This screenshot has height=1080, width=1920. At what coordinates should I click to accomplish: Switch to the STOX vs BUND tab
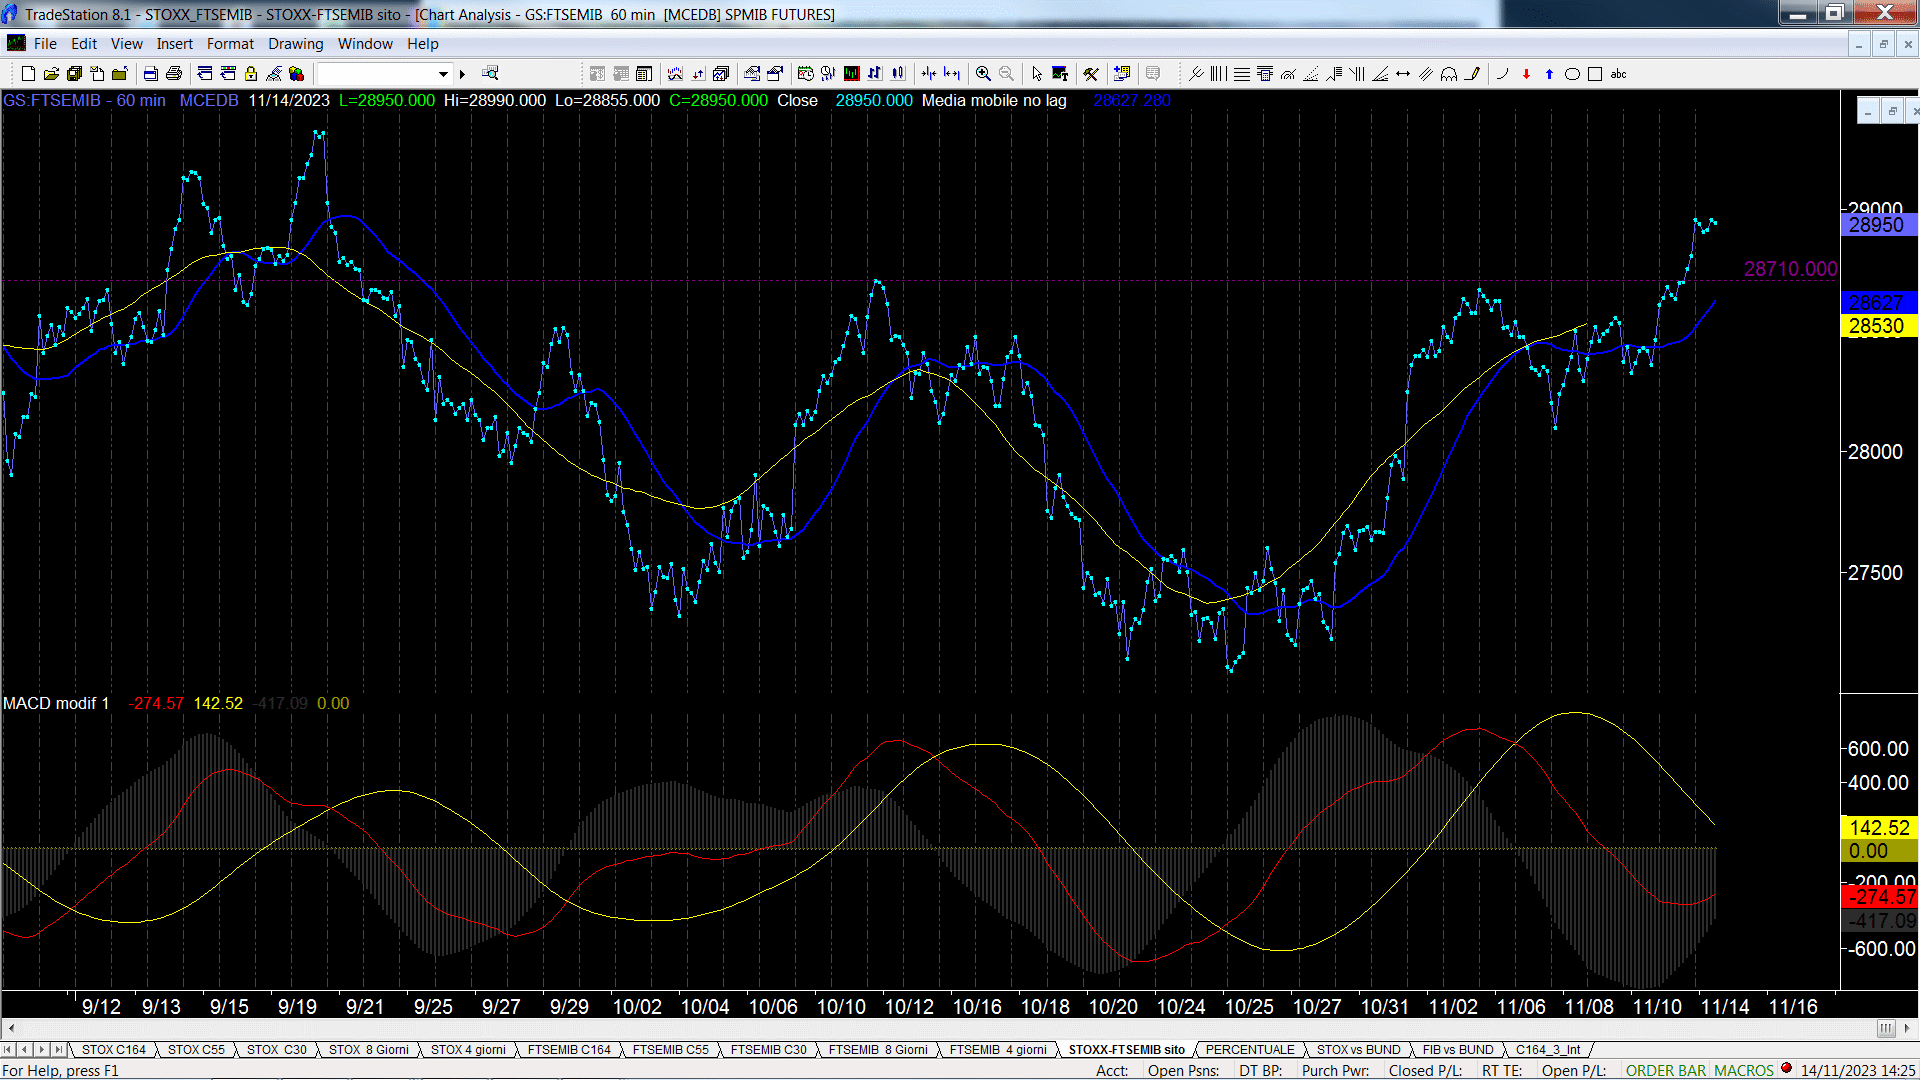pyautogui.click(x=1358, y=1049)
